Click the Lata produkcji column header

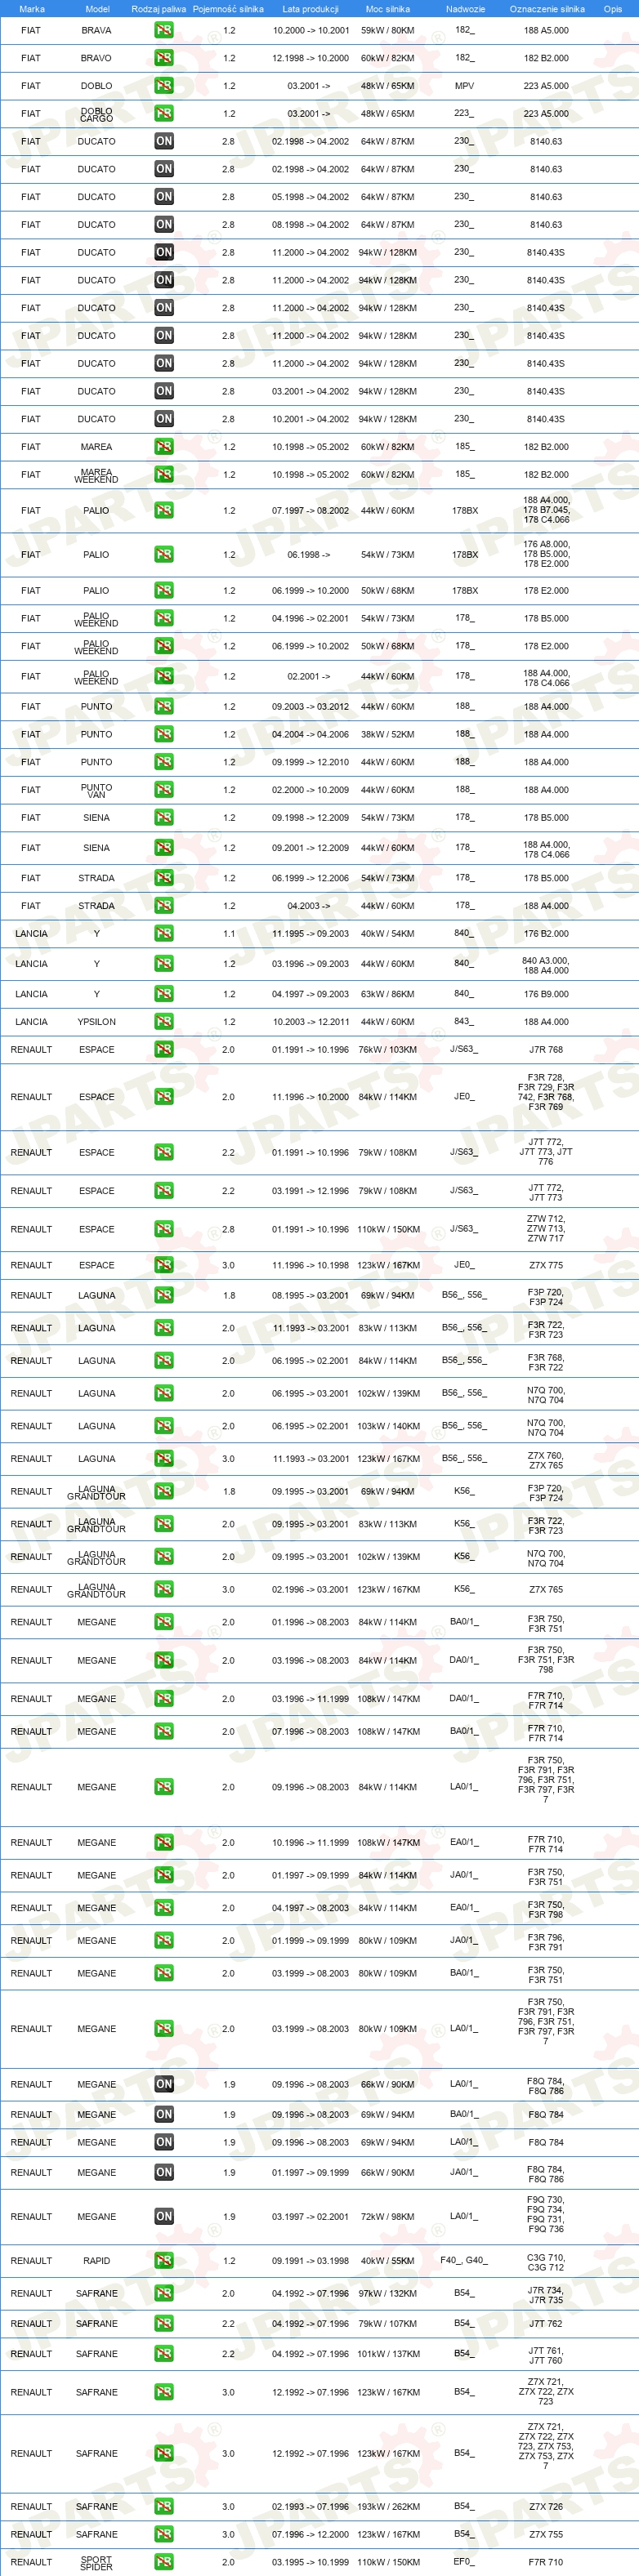click(x=310, y=9)
